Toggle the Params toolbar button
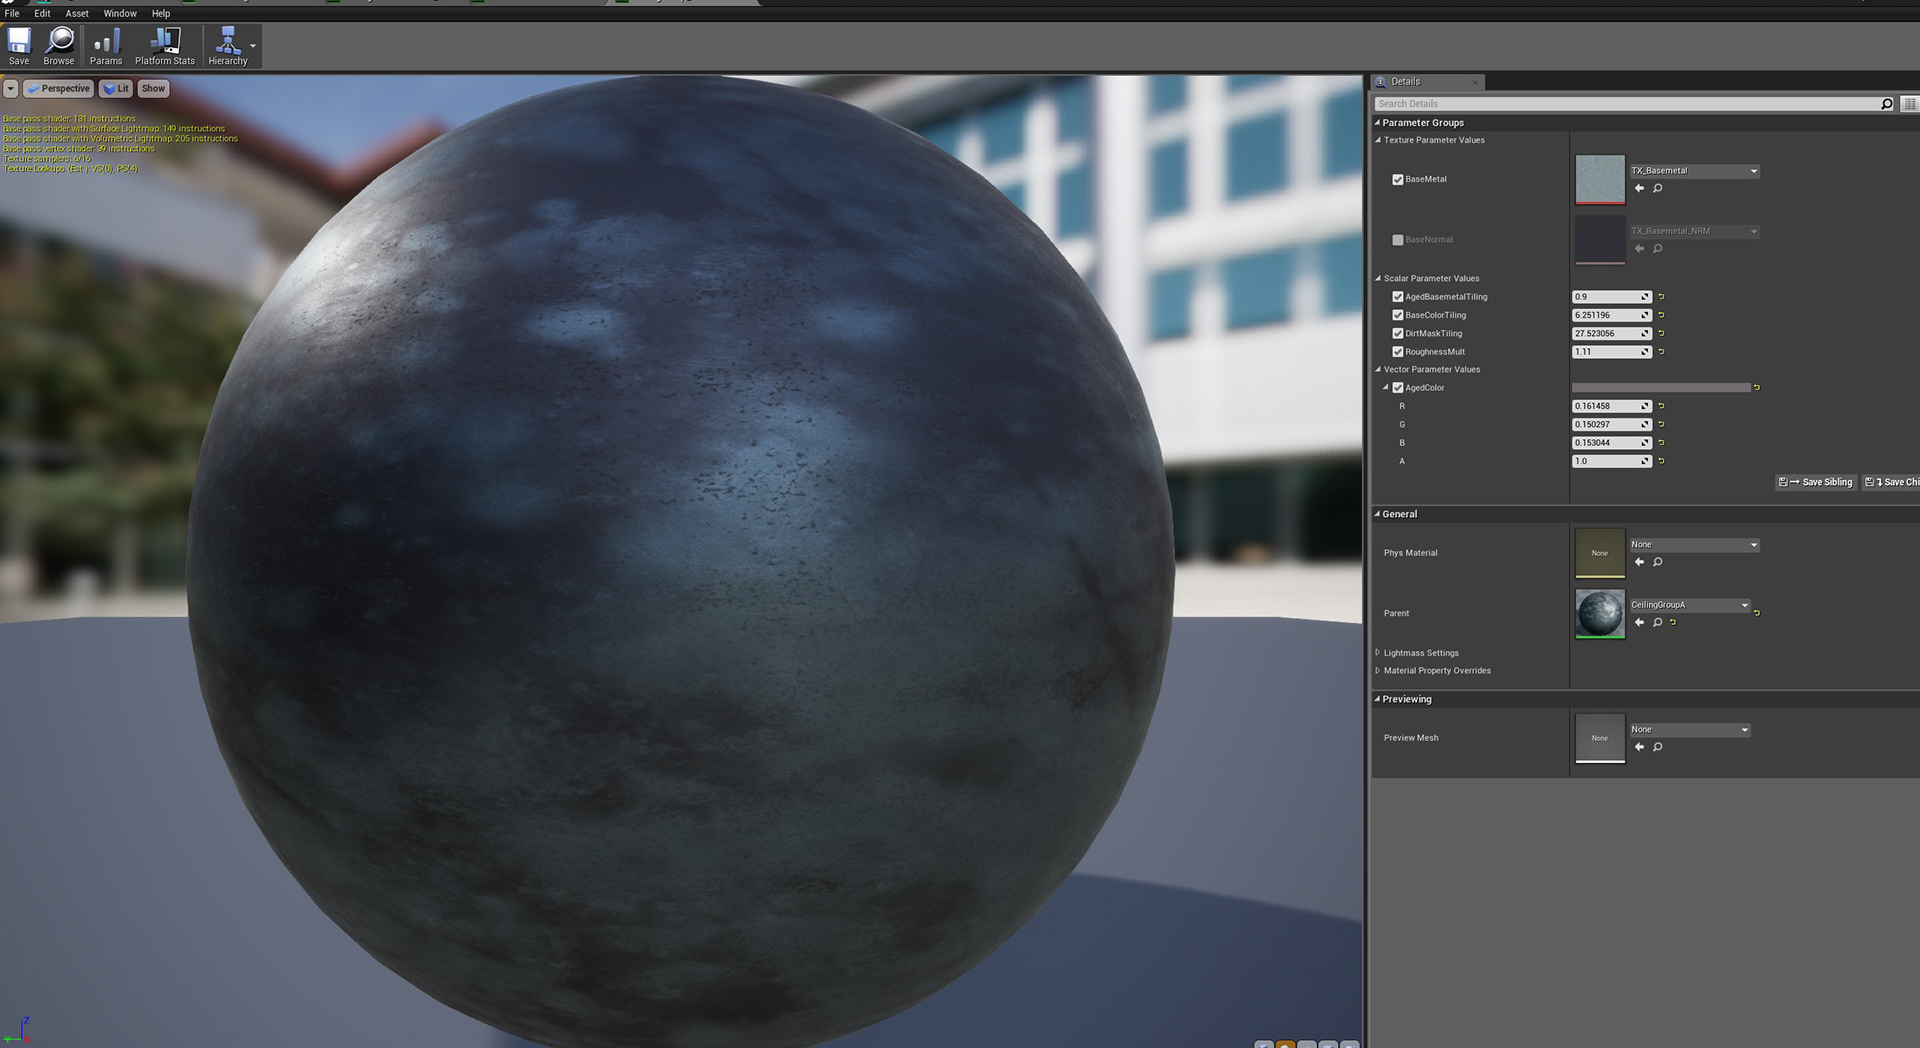Screen dimensions: 1920x1048 (x=106, y=46)
